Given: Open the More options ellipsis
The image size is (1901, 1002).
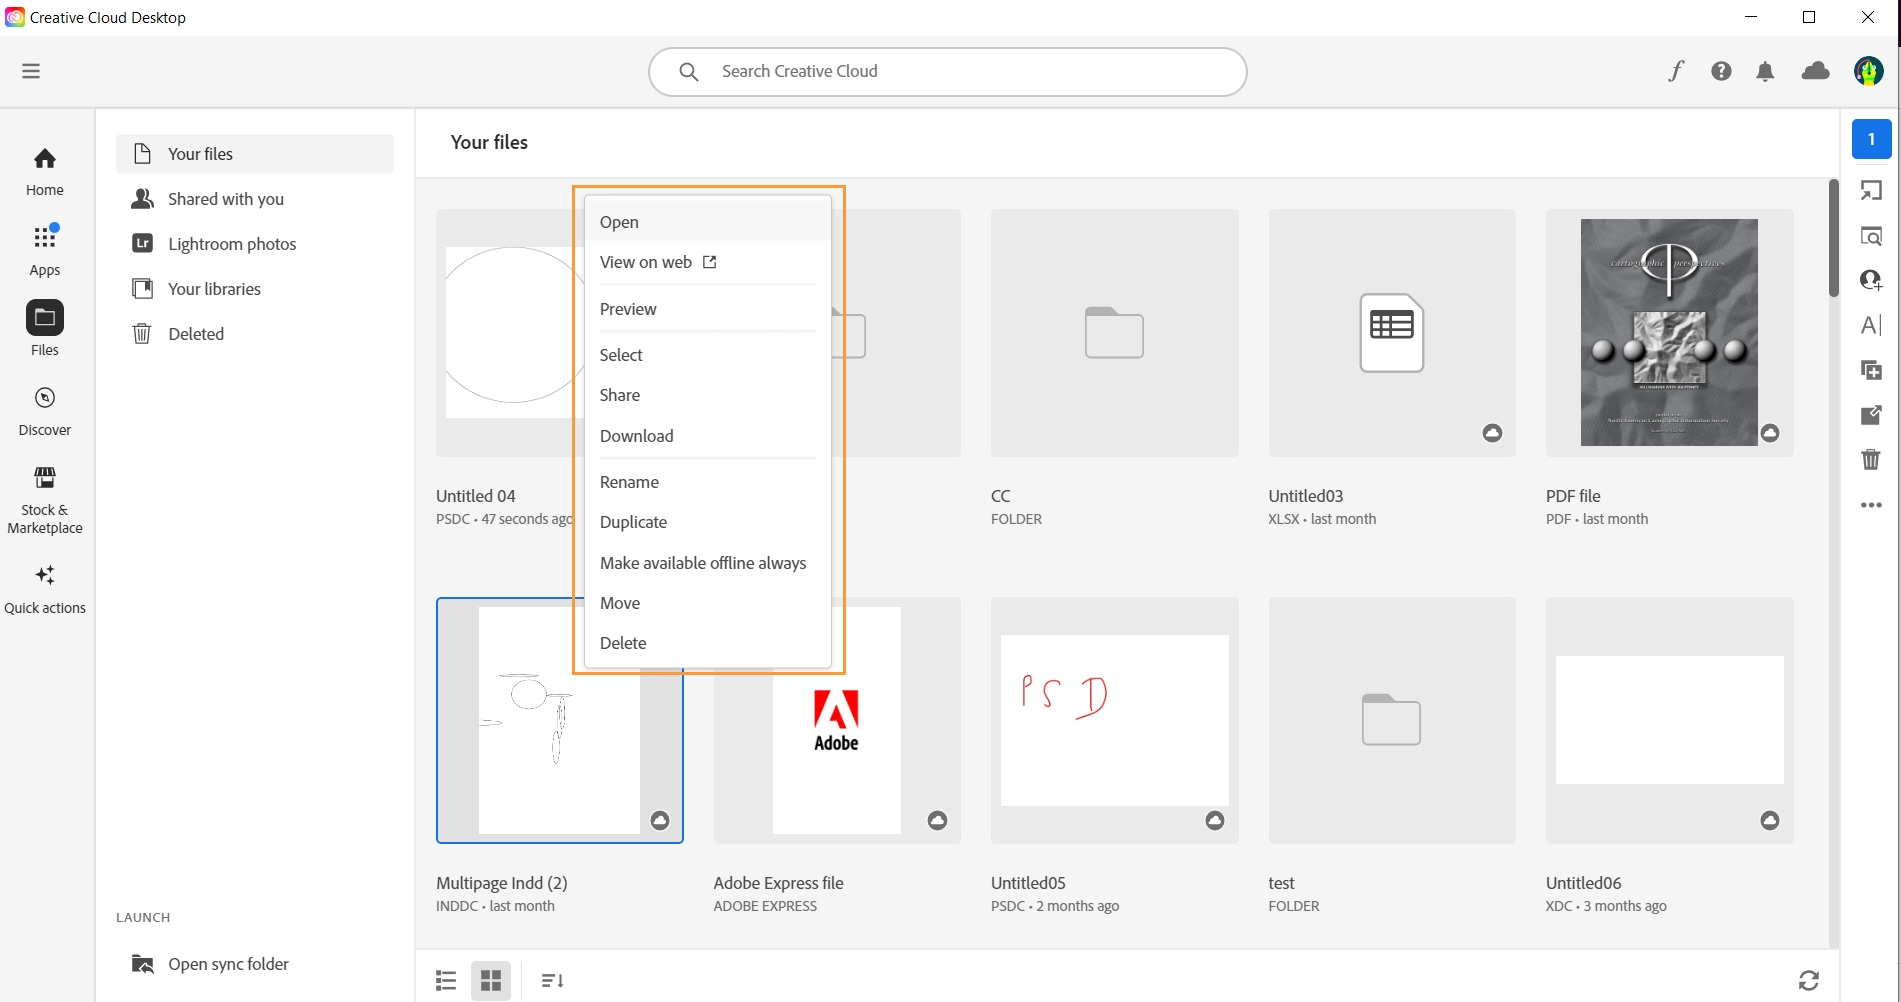Looking at the screenshot, I should (x=1871, y=505).
